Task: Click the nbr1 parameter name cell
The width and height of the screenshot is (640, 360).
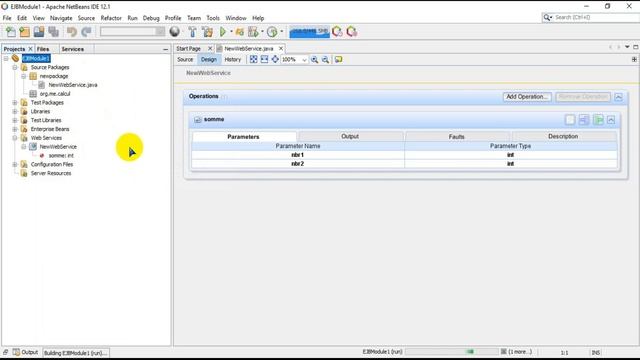Action: 298,155
